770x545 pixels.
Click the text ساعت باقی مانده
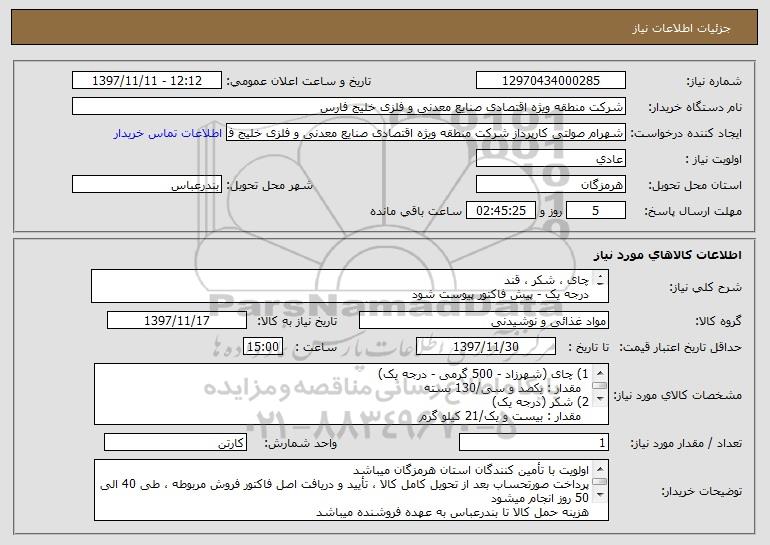(x=415, y=211)
